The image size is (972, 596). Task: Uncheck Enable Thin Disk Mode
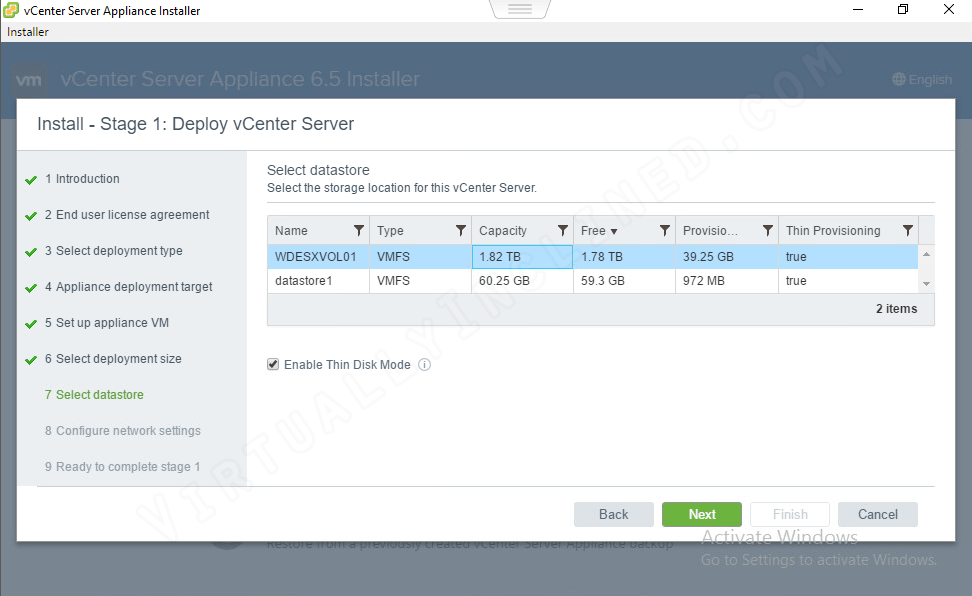click(x=273, y=363)
